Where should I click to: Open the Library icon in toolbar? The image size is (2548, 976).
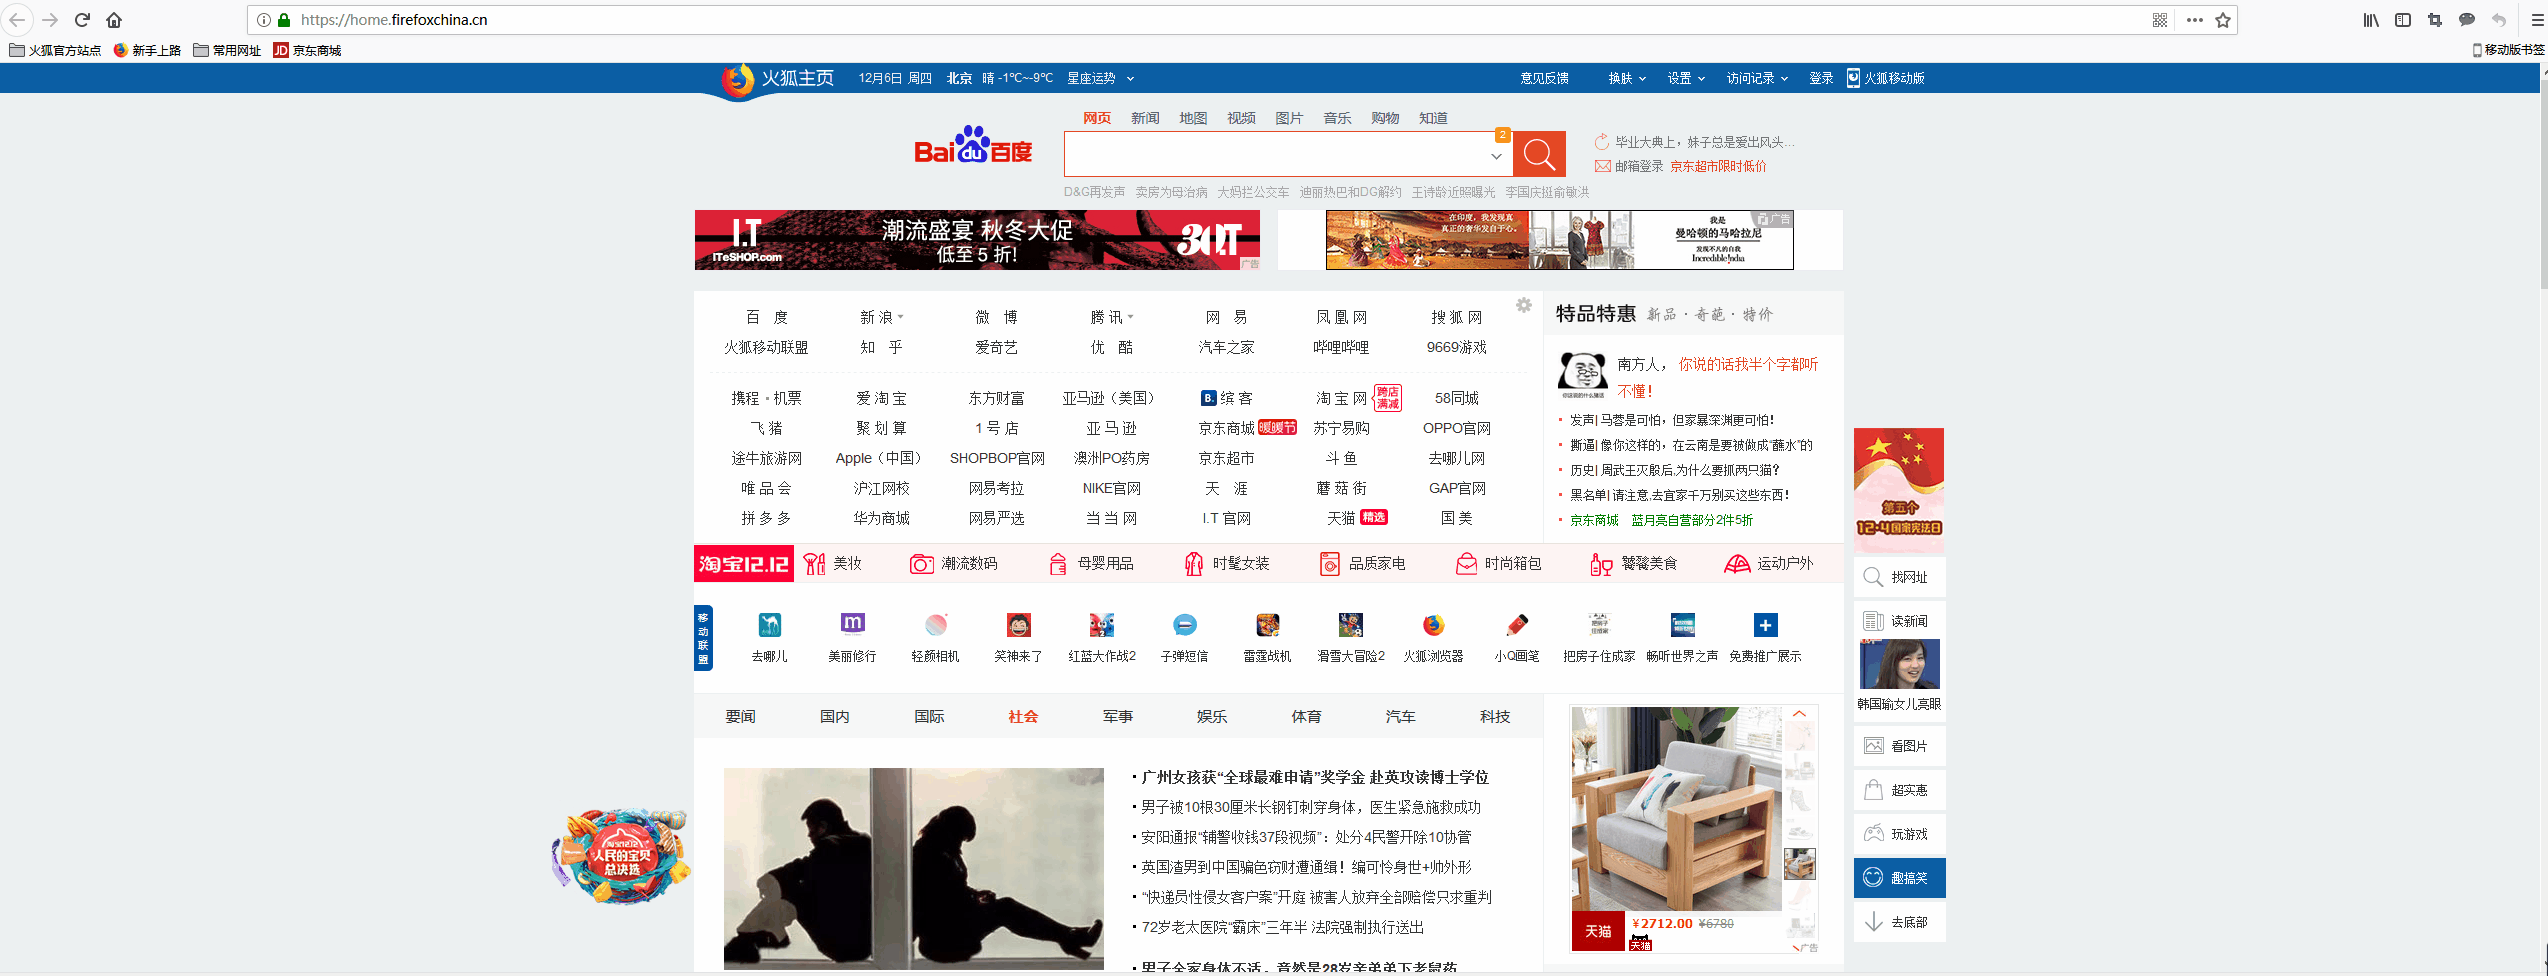(2371, 20)
